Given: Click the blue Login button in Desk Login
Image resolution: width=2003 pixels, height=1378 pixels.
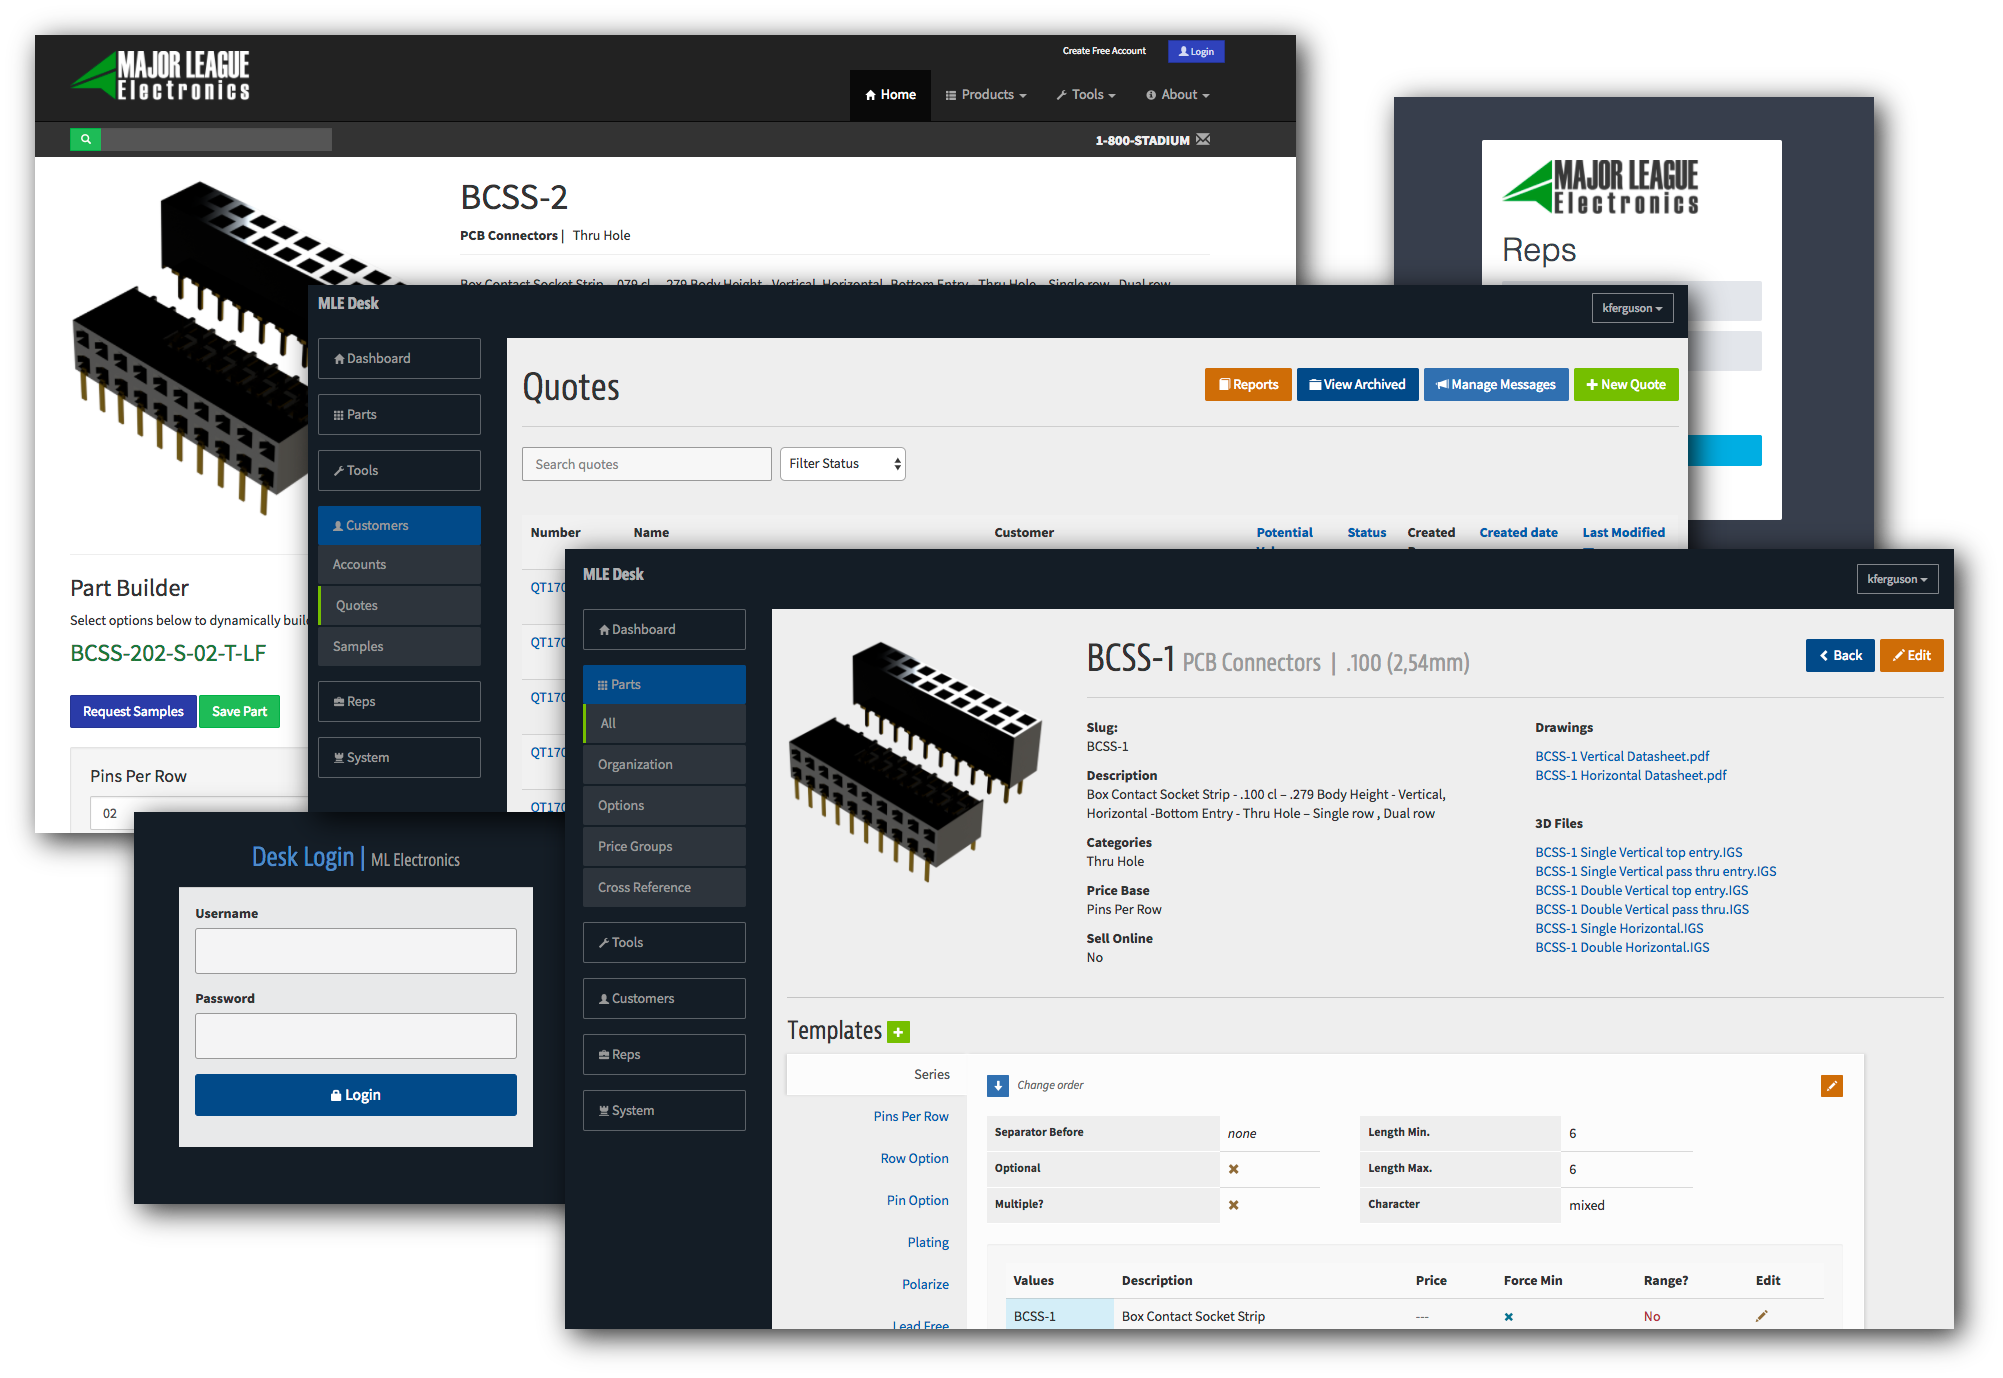Looking at the screenshot, I should 356,1095.
